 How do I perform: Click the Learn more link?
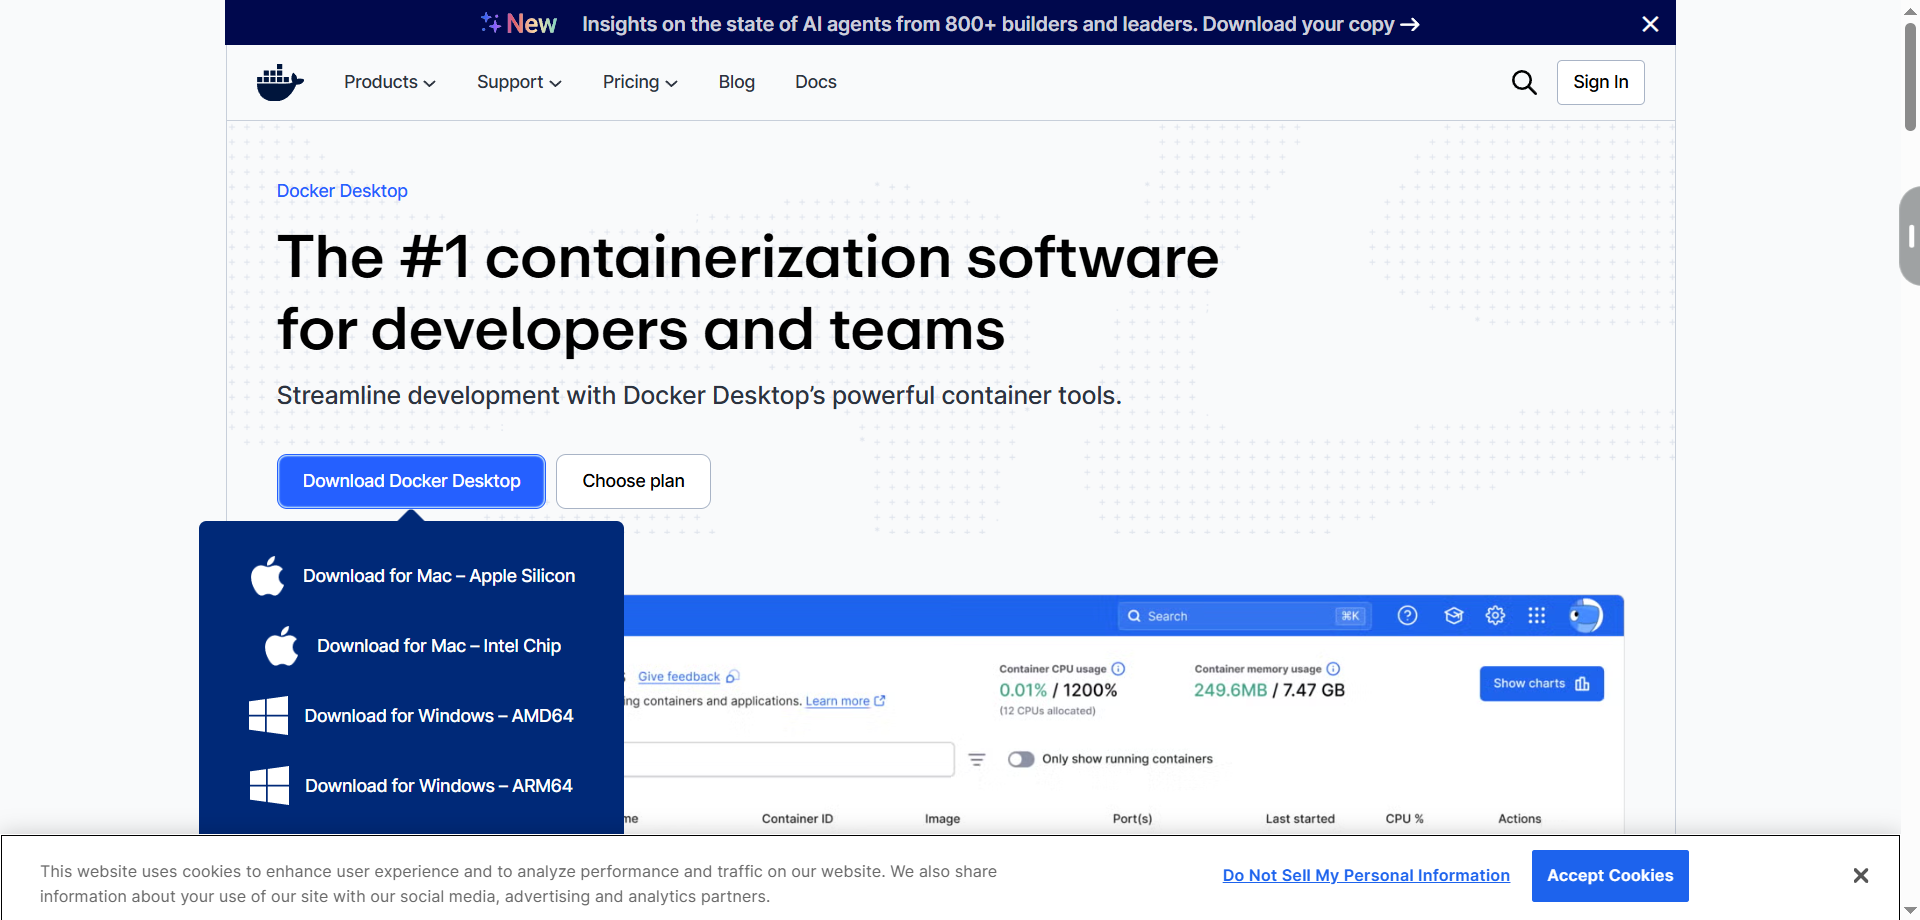tap(838, 701)
